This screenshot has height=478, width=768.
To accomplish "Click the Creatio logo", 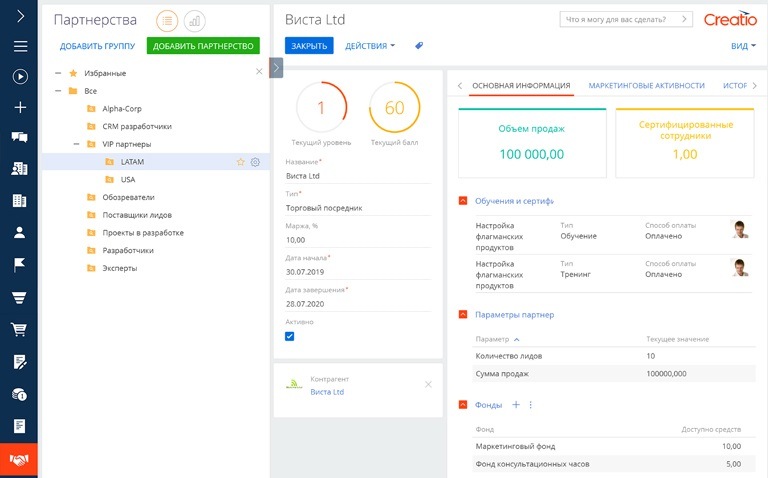I will [730, 19].
